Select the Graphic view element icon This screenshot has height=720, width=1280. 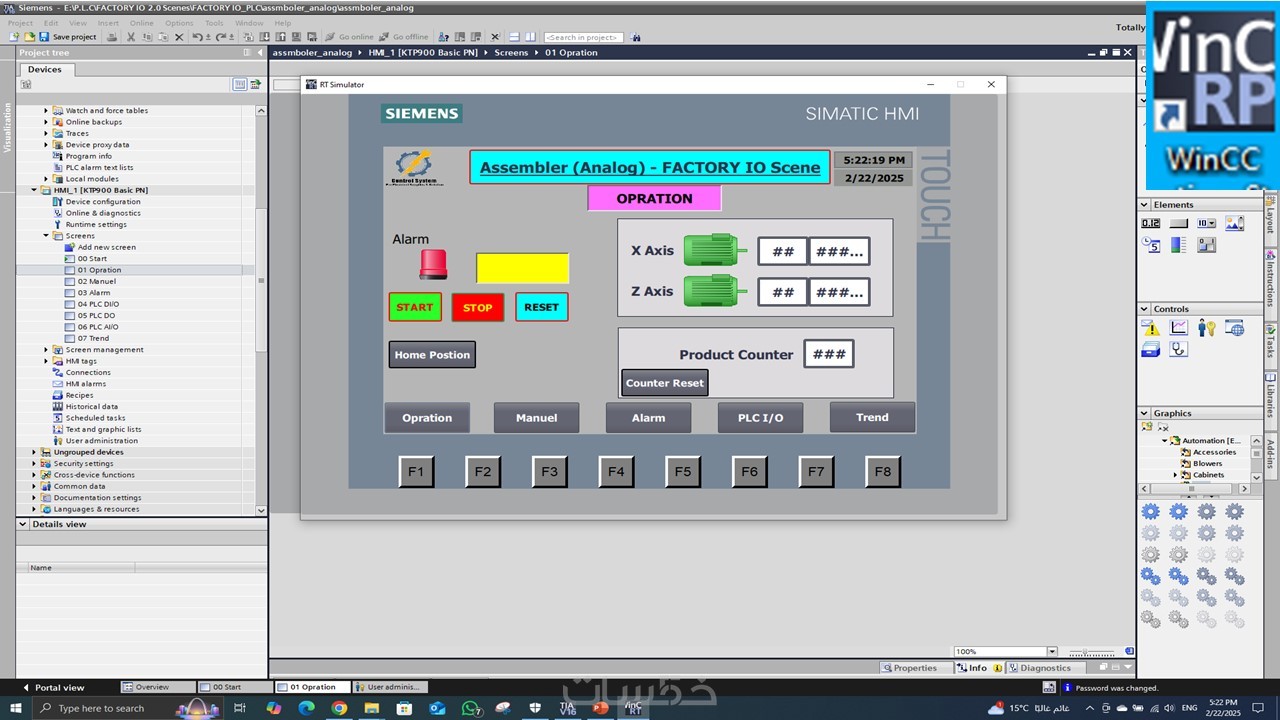(x=1235, y=223)
